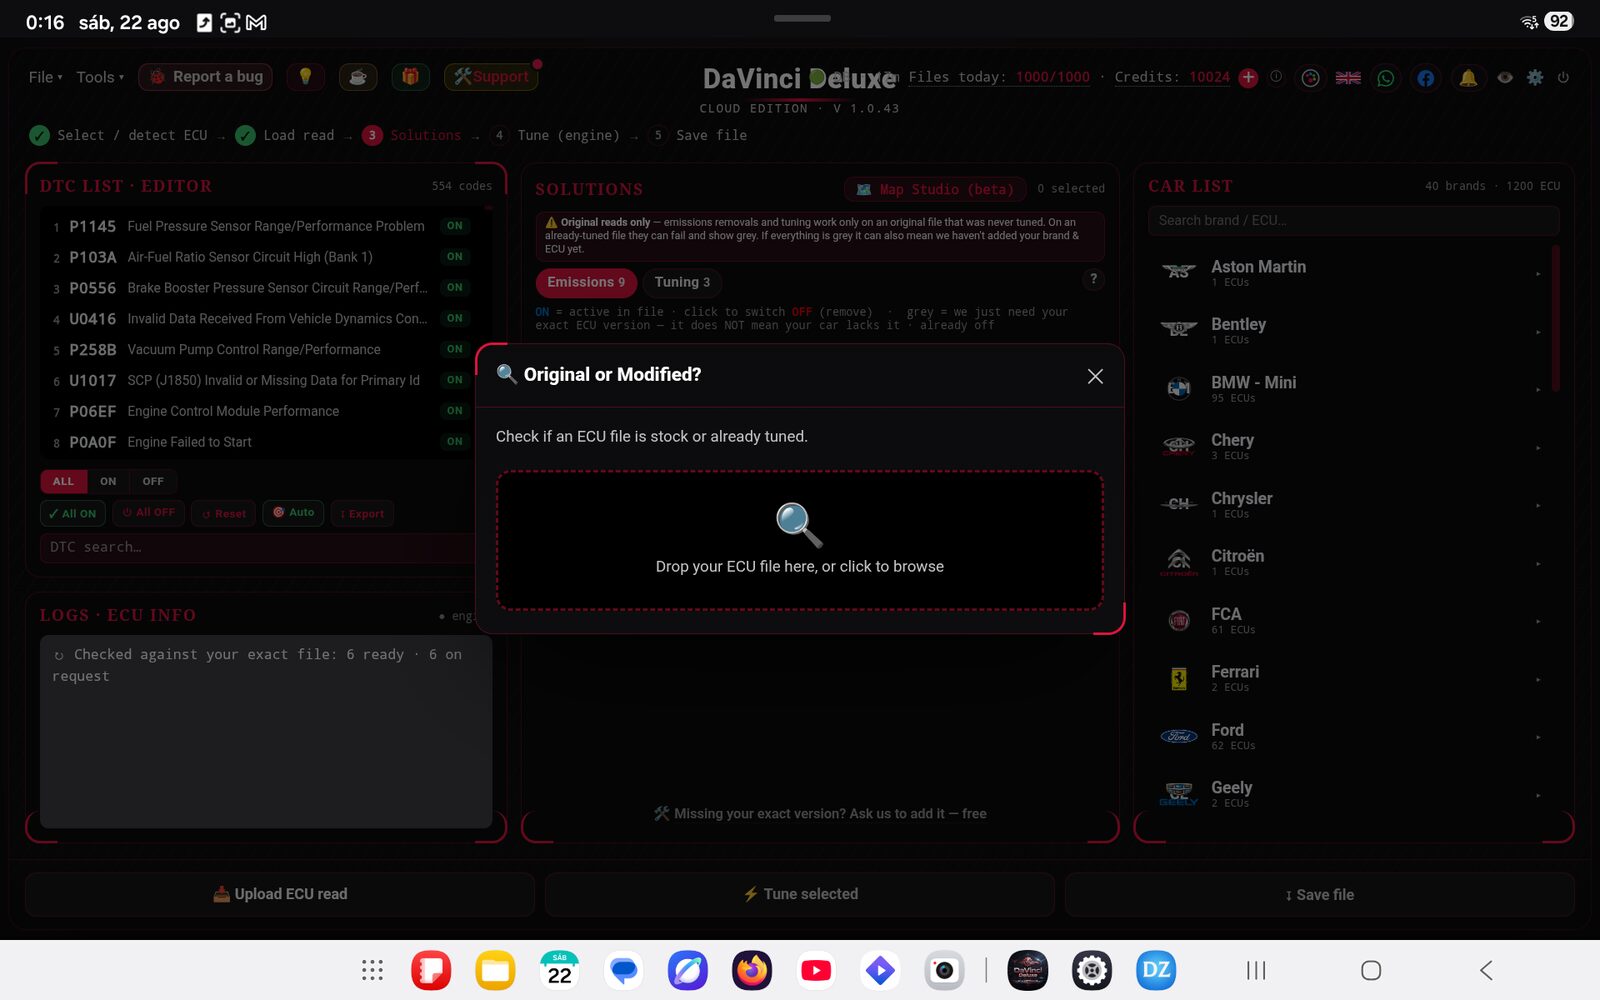Click Save file button

(x=1320, y=894)
